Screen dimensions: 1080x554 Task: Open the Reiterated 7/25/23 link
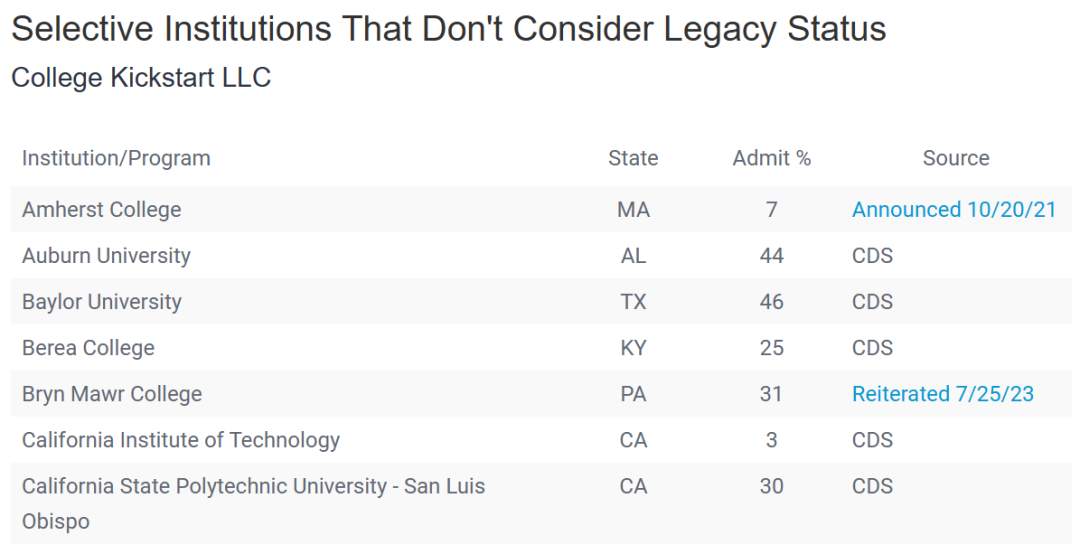[943, 393]
